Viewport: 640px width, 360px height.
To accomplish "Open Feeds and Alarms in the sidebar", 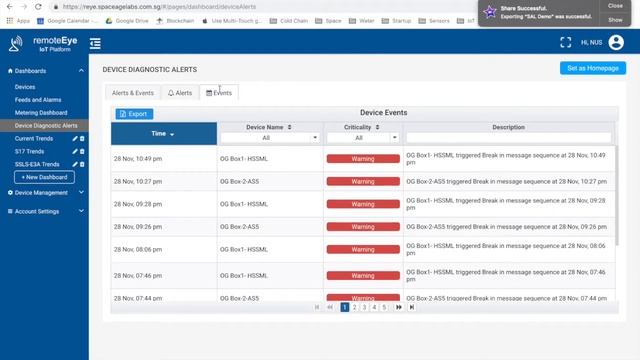I will tap(38, 100).
